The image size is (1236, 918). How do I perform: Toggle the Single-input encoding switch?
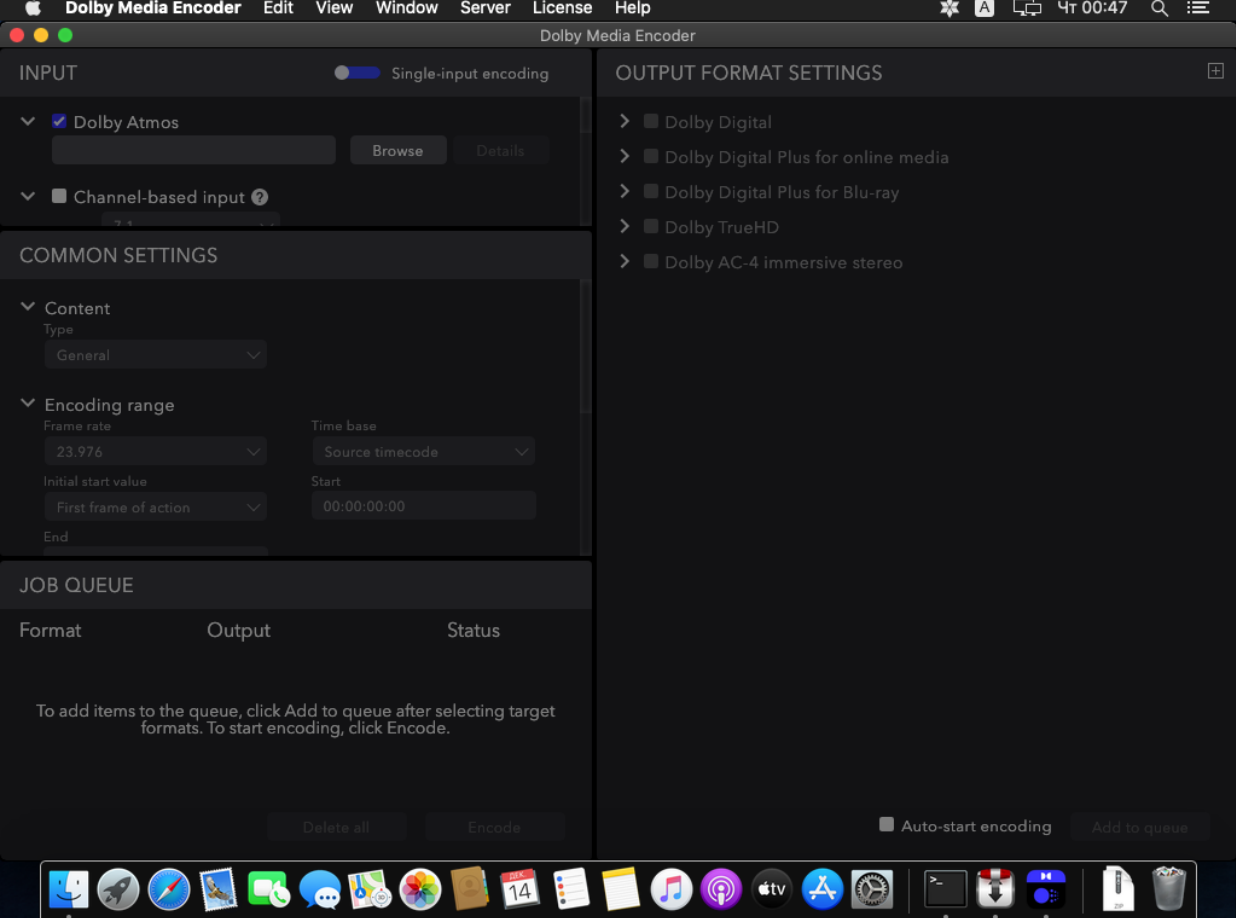[x=357, y=73]
